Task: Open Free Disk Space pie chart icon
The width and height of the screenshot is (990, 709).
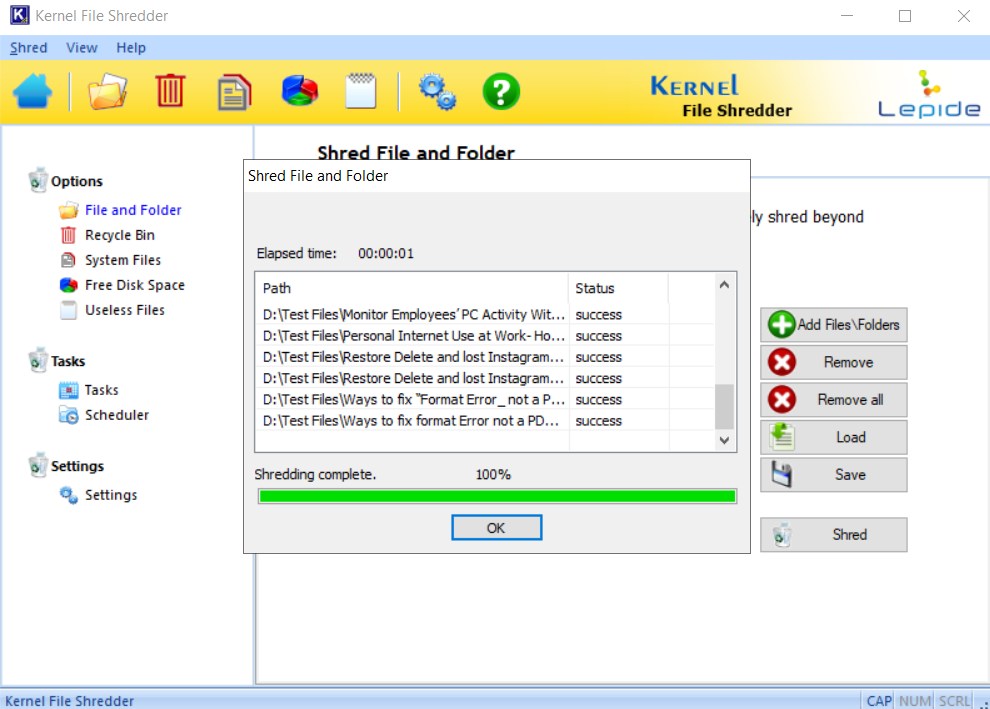Action: click(299, 90)
